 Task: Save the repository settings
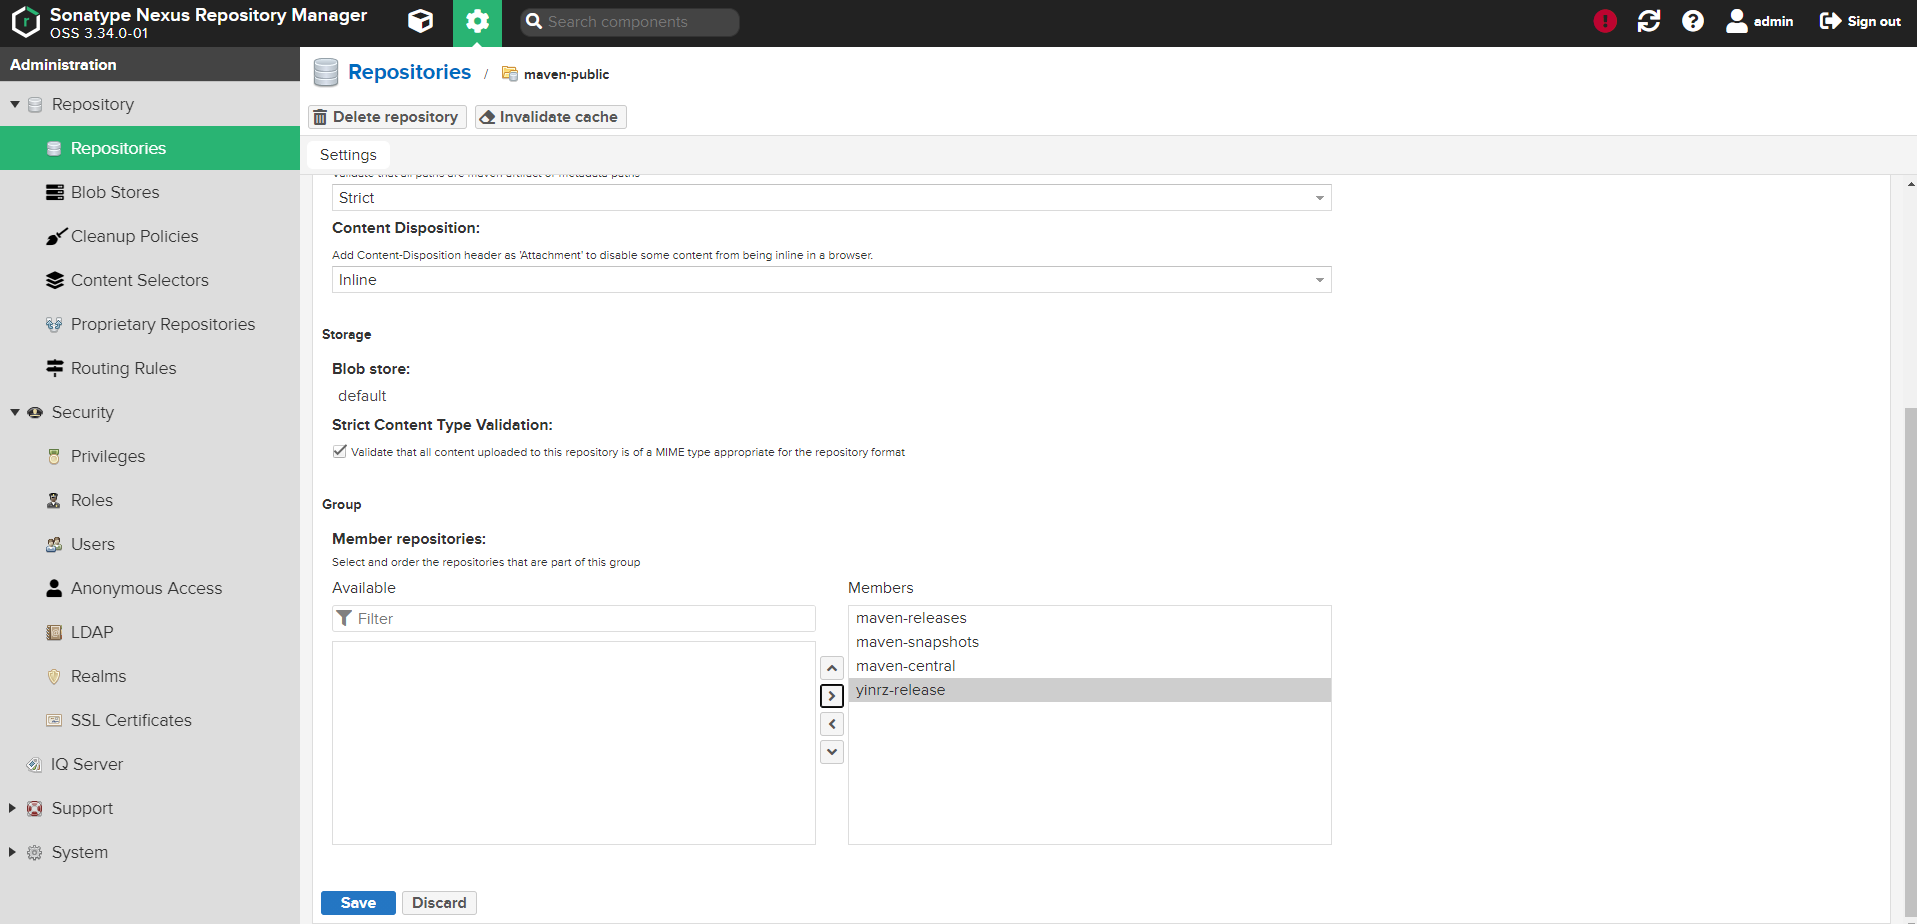(358, 903)
